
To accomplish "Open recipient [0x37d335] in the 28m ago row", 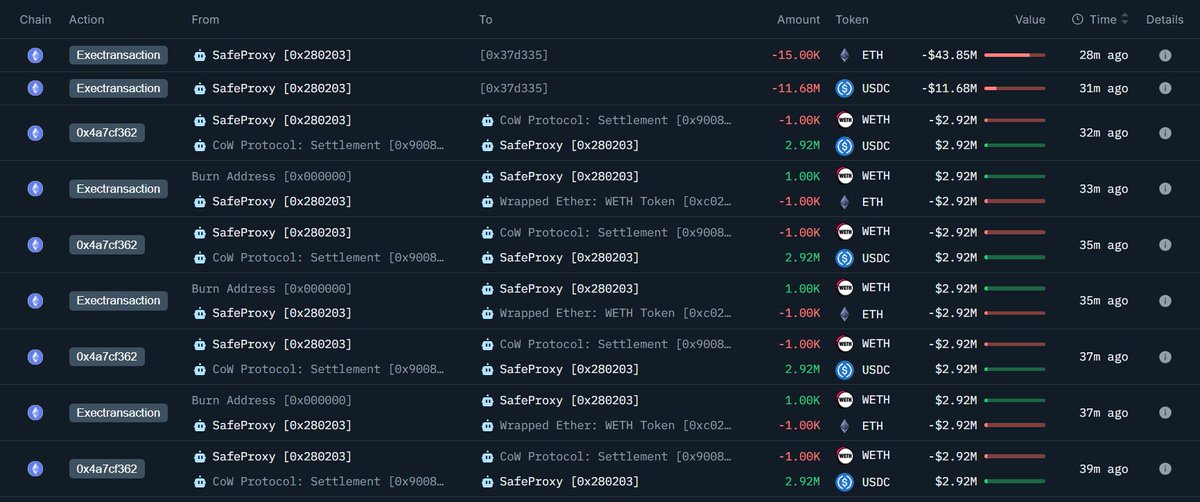I will 514,55.
